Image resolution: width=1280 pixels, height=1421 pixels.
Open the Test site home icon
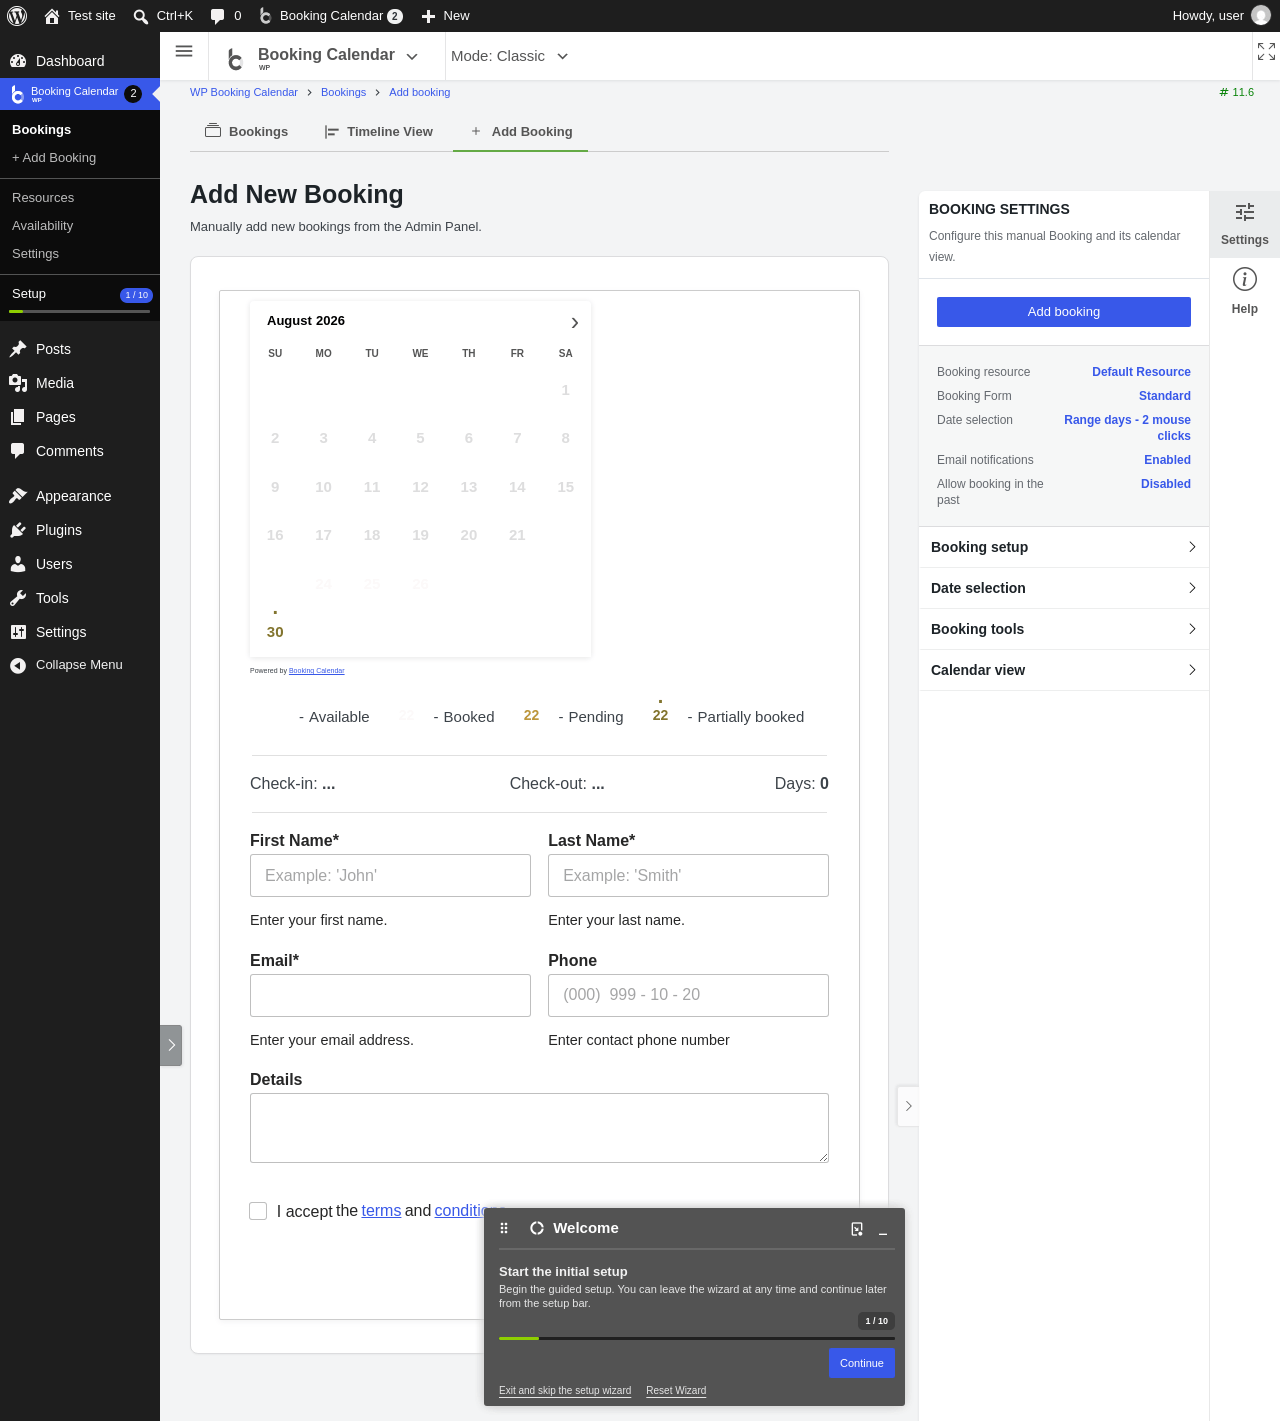(x=52, y=16)
